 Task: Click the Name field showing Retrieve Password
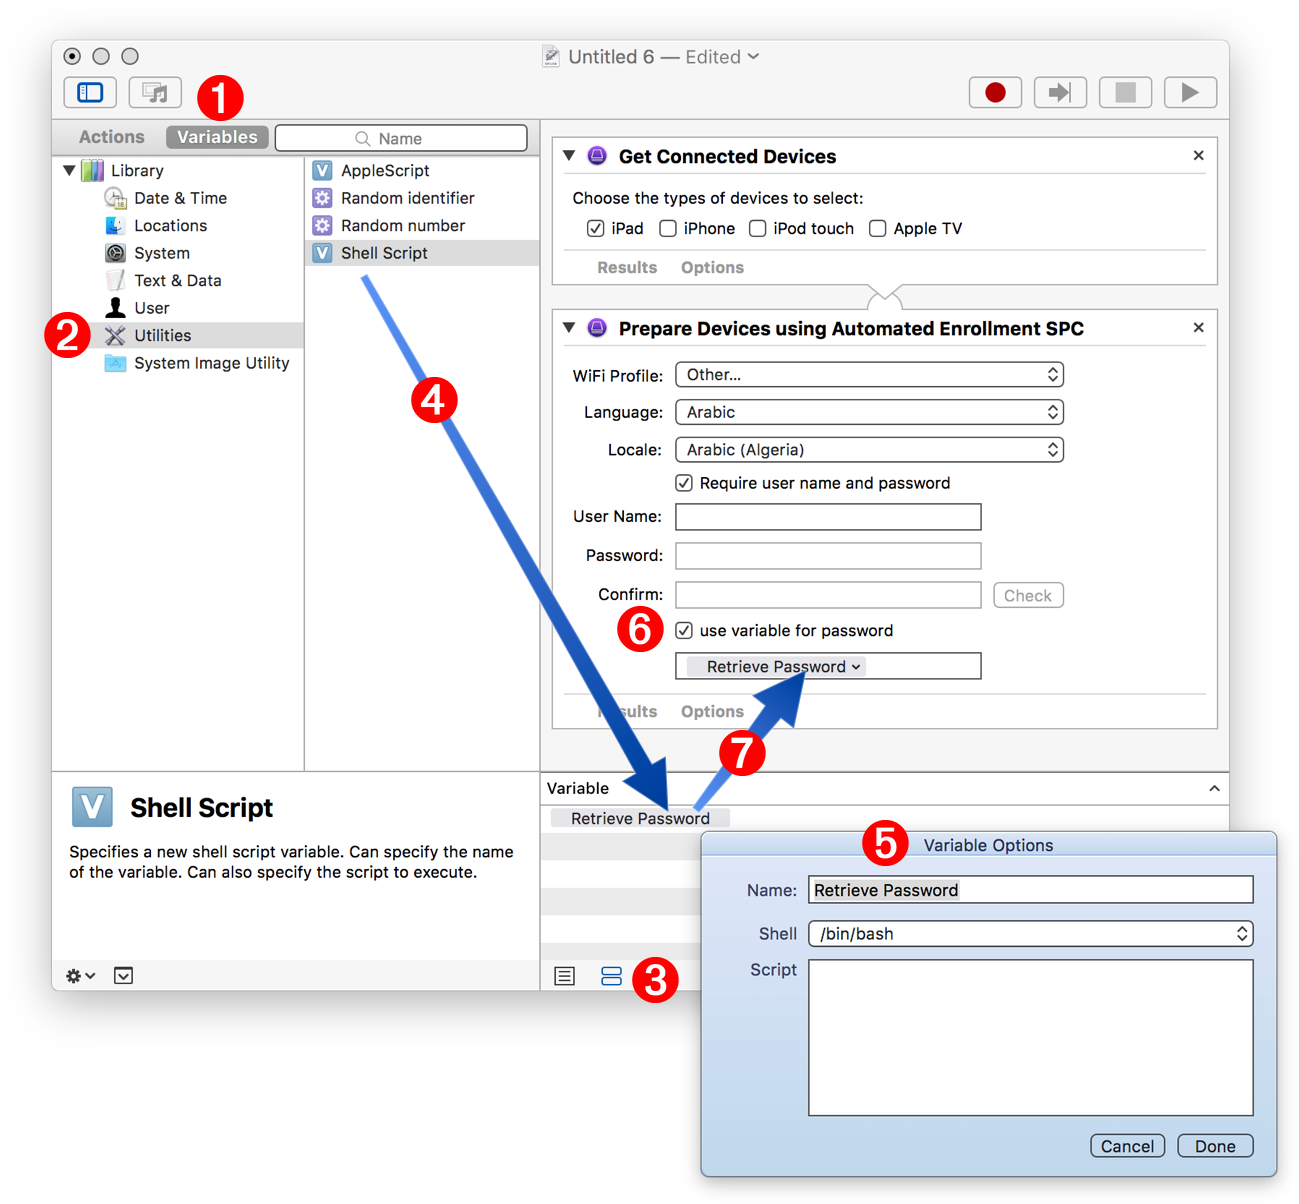pyautogui.click(x=1030, y=889)
